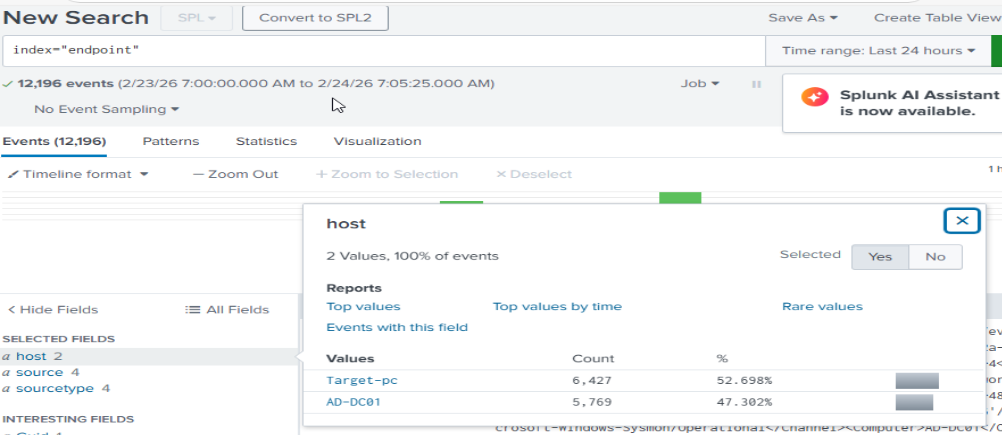Switch to the Patterns tab
This screenshot has width=1002, height=435.
click(x=171, y=141)
